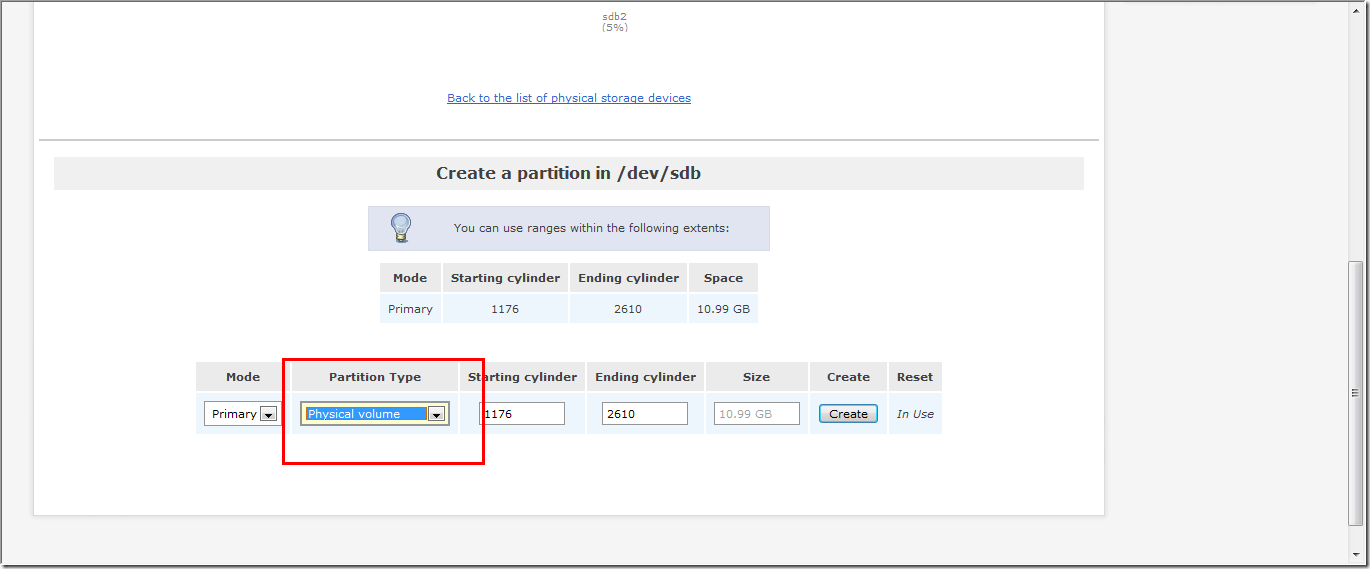The height and width of the screenshot is (569, 1370).
Task: Click the In Use reset text
Action: pyautogui.click(x=914, y=414)
